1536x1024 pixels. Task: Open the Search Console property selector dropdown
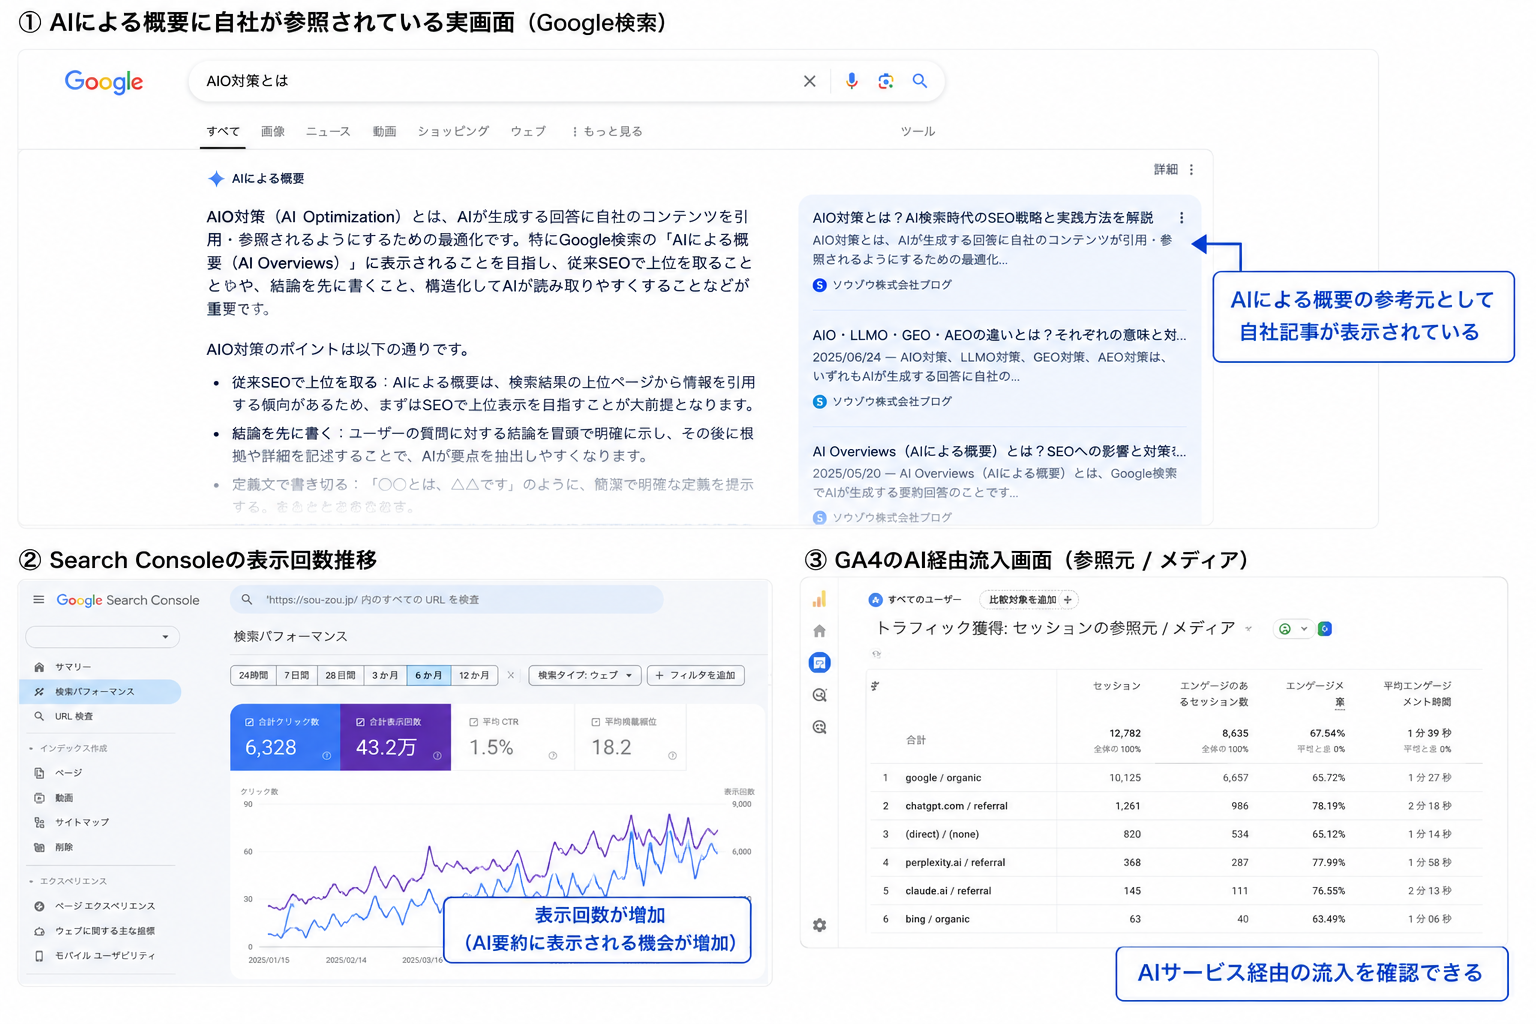[x=103, y=637]
